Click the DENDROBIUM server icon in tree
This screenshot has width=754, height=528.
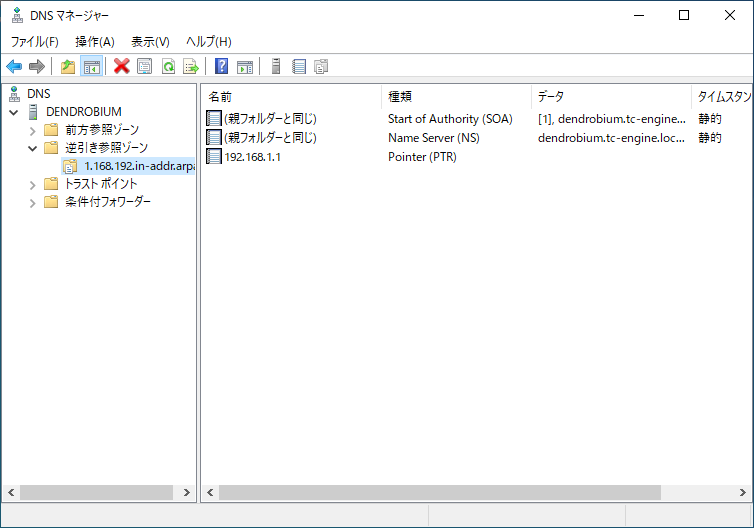click(33, 112)
